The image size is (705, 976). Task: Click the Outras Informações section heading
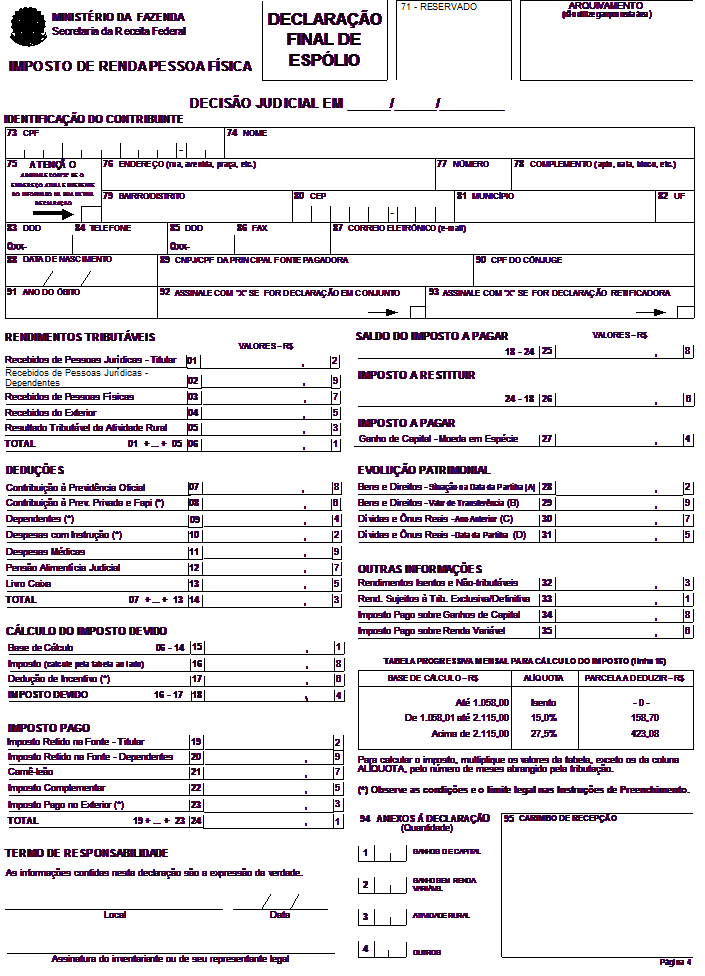tap(413, 567)
